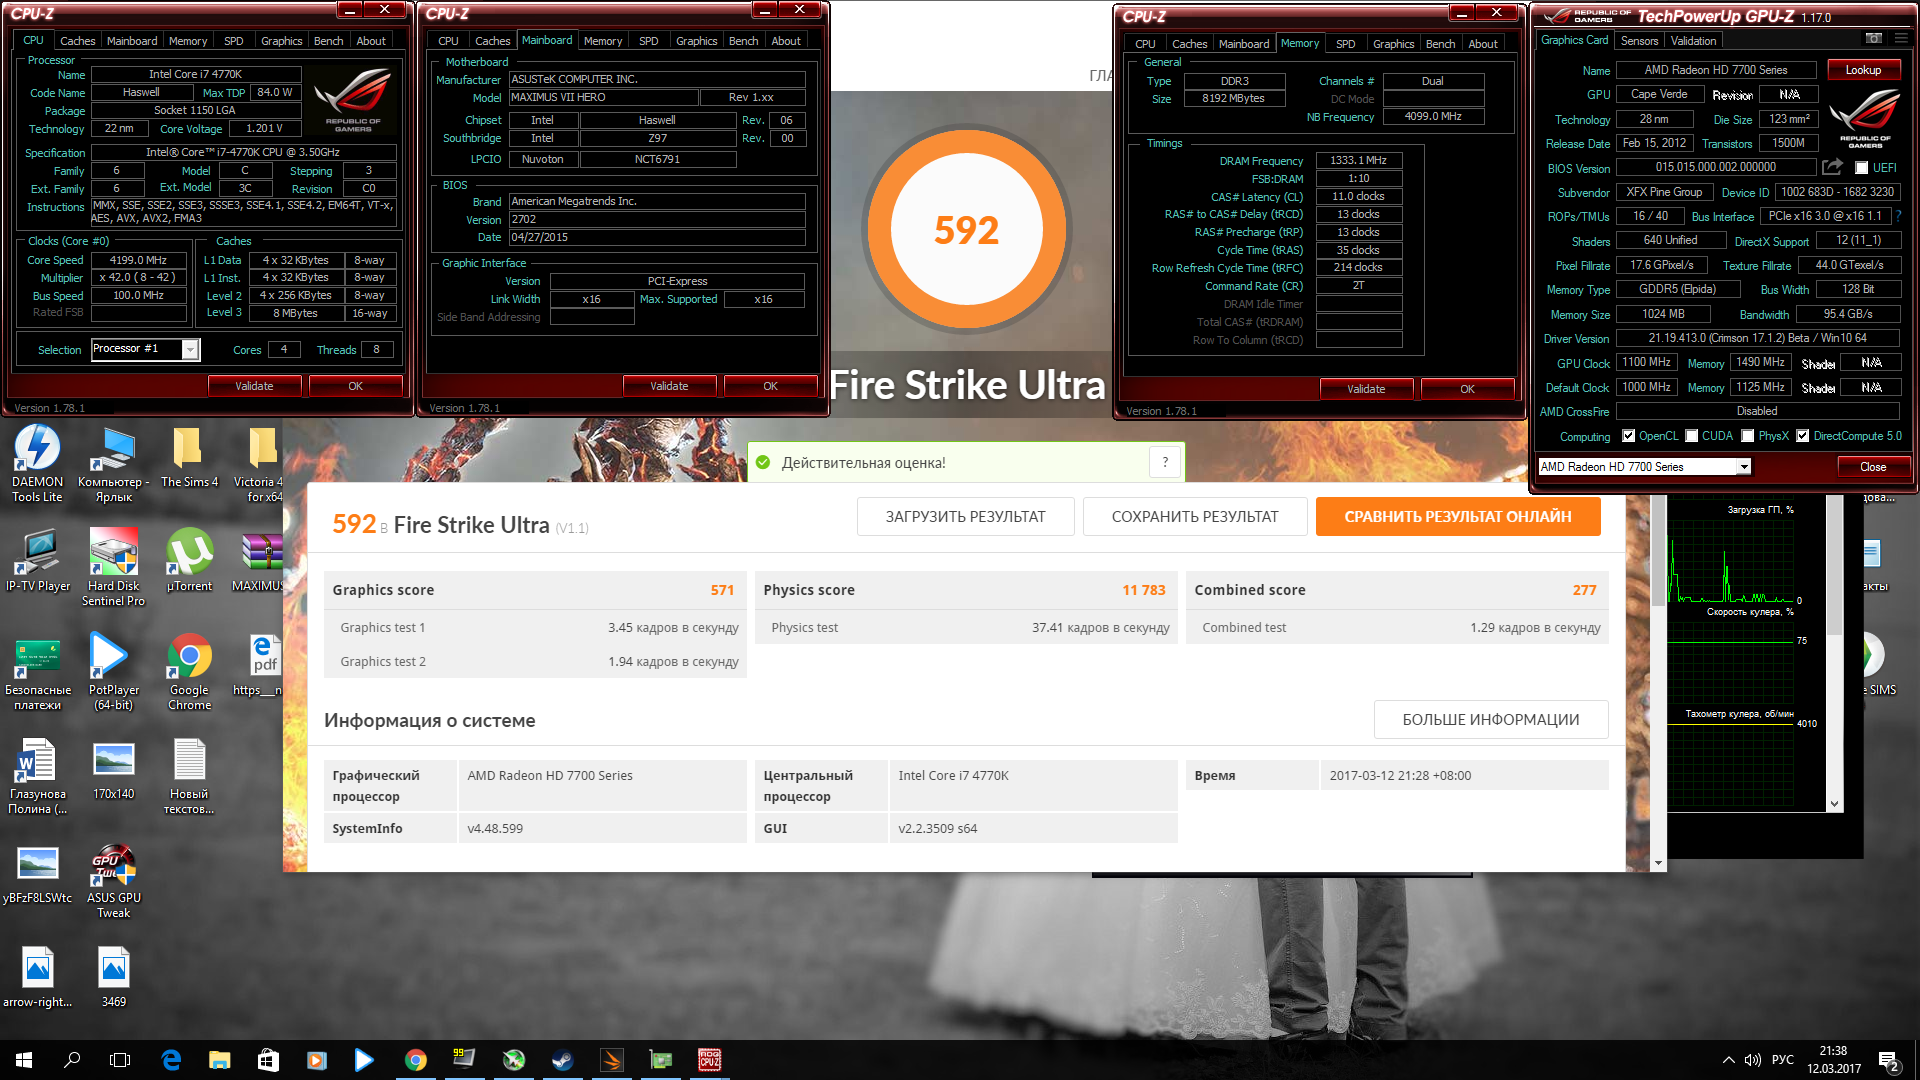
Task: Click Close button in GPU-Z window
Action: (1873, 467)
